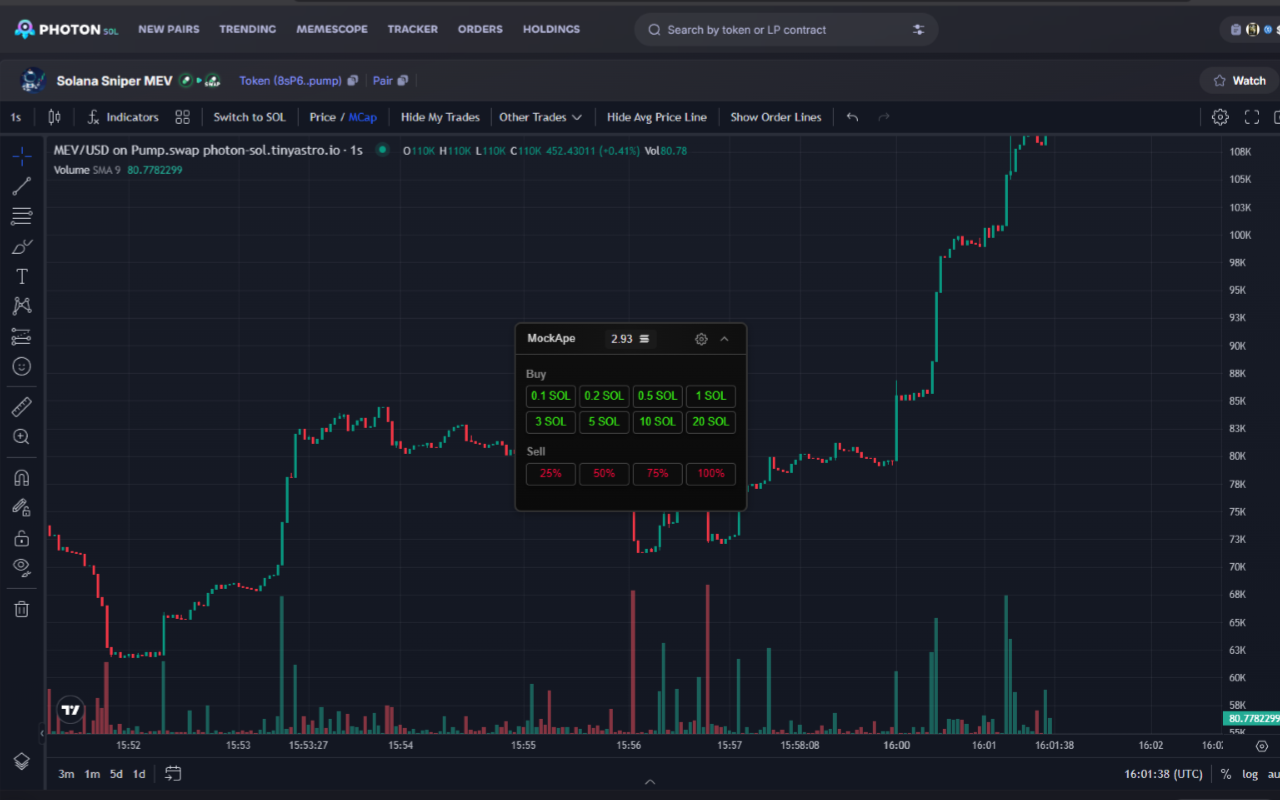Select the Trend Line drawing tool
Image resolution: width=1280 pixels, height=800 pixels.
(x=22, y=186)
